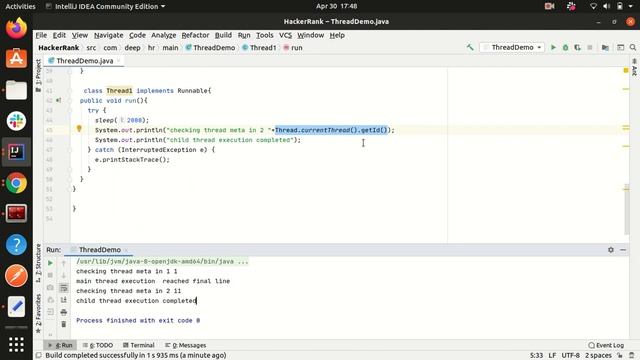Open Project Structure from the toolbar folder icon
640x360 pixels.
[x=605, y=47]
